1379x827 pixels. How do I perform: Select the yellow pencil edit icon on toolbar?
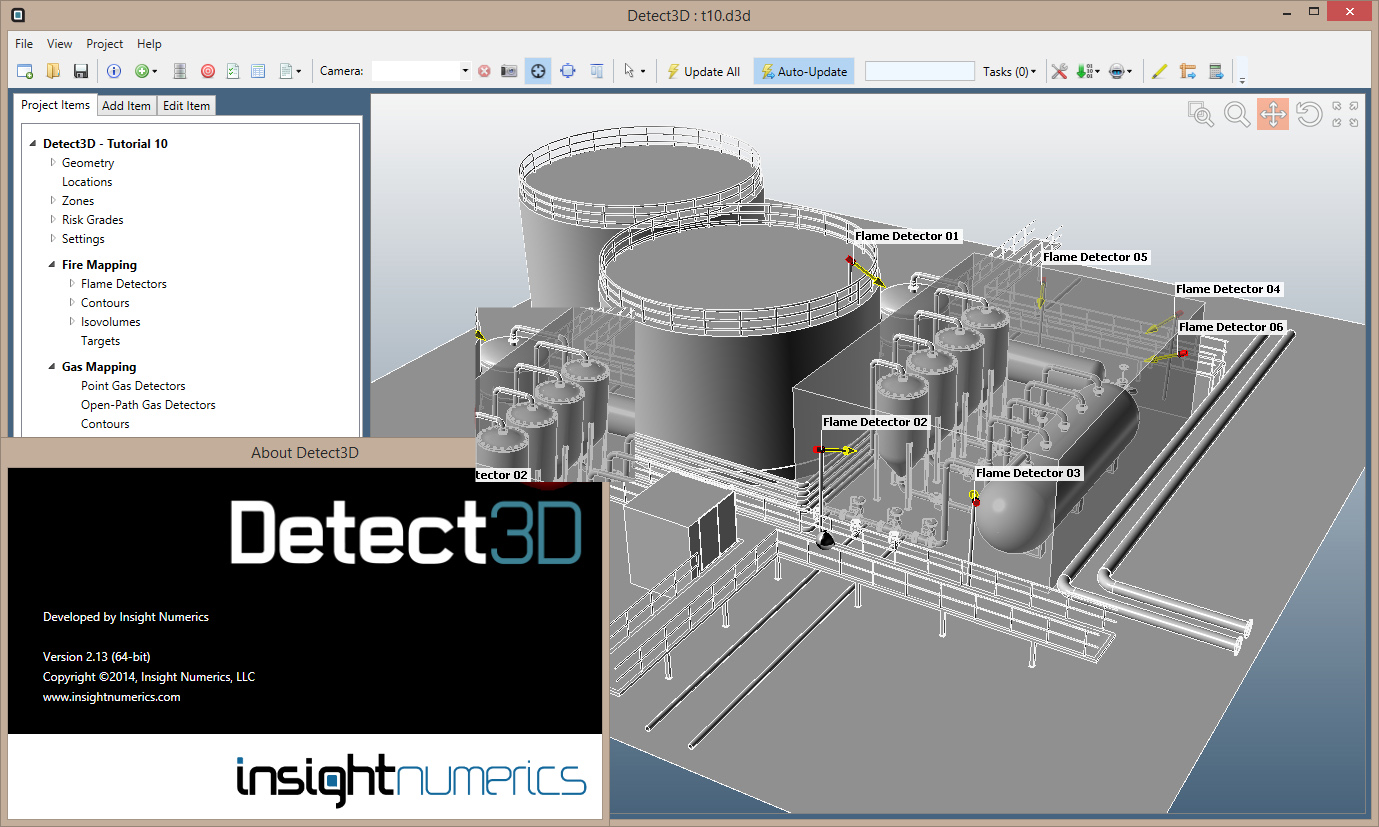point(1159,71)
